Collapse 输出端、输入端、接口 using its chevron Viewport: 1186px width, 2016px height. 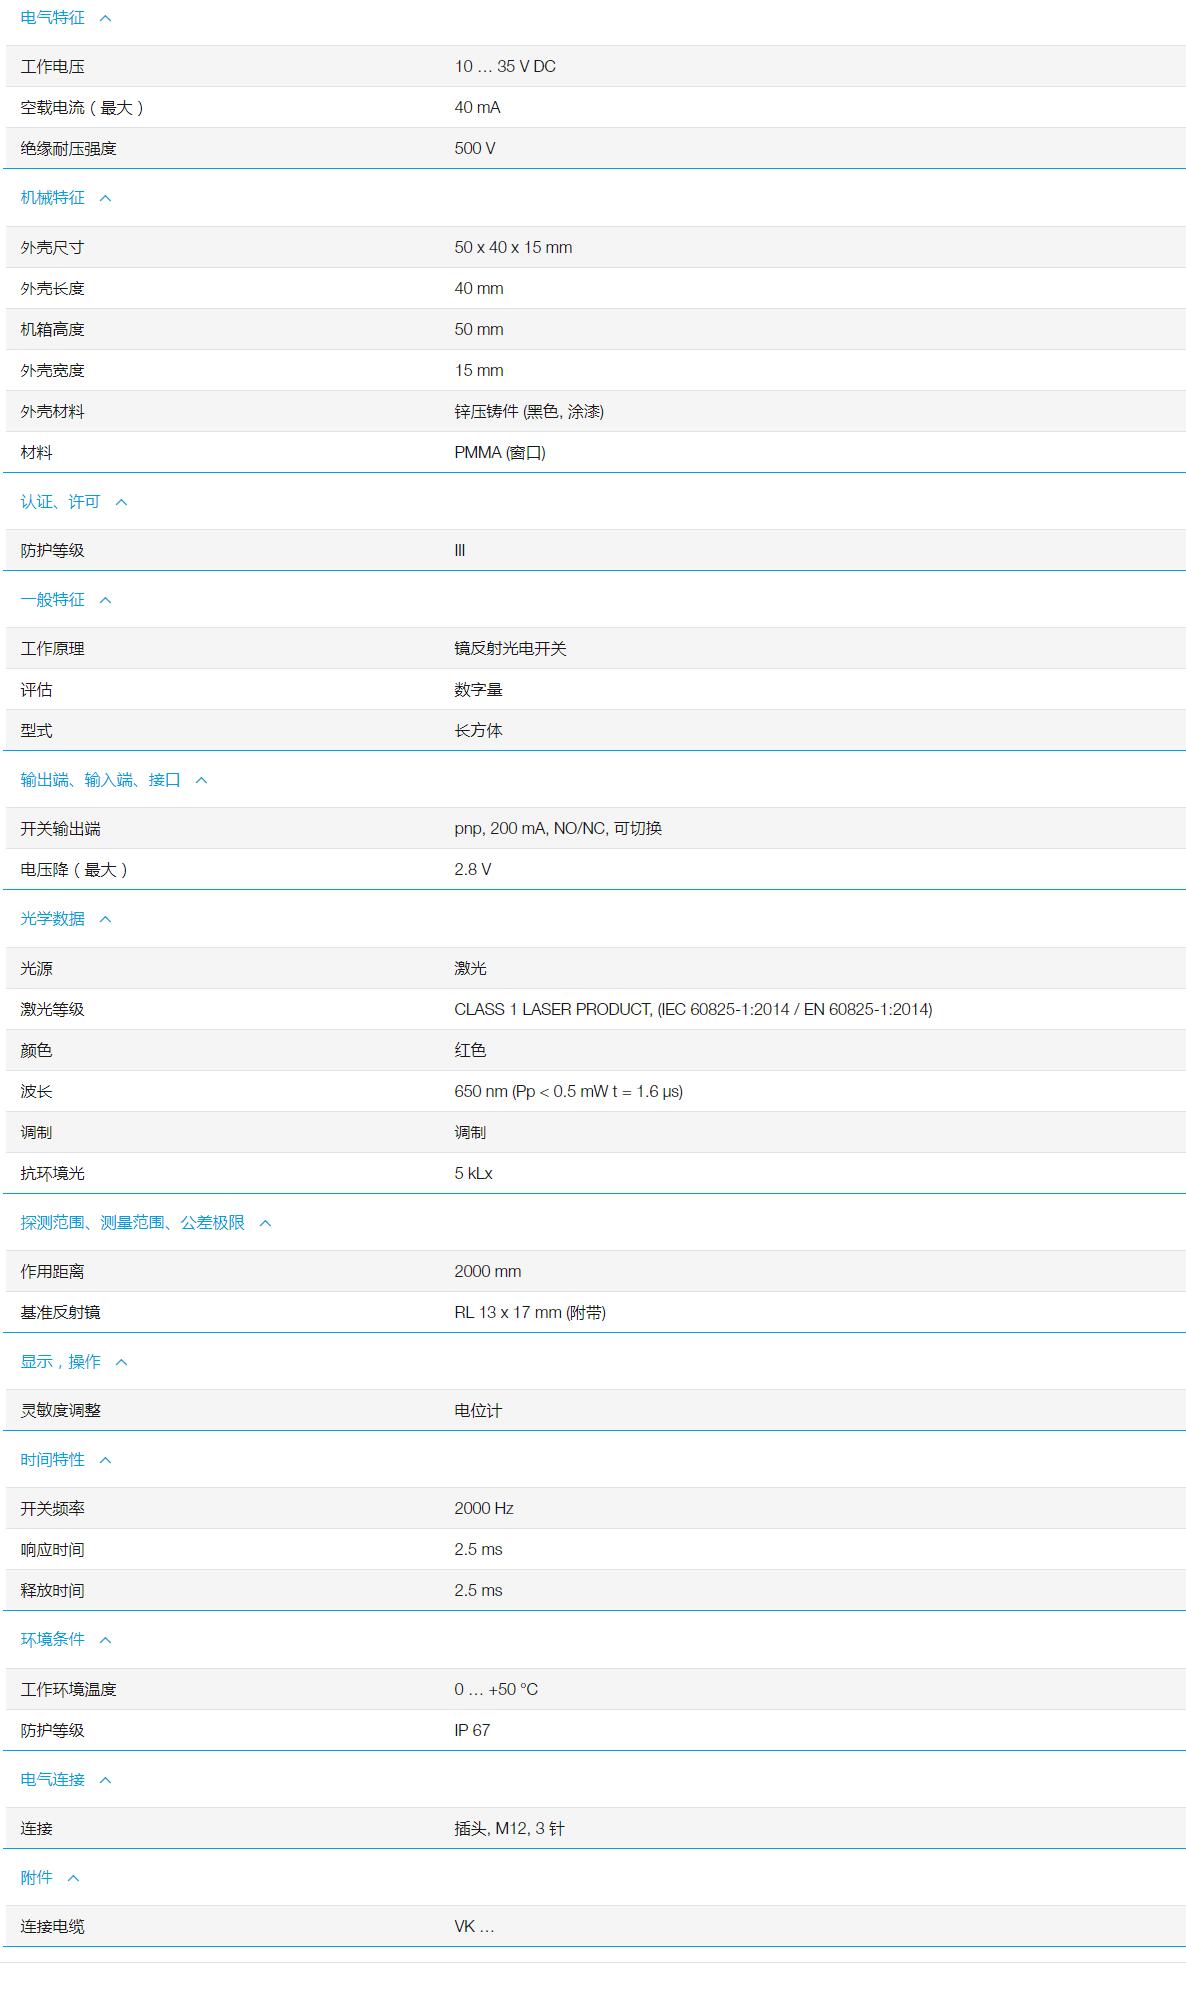pos(201,780)
